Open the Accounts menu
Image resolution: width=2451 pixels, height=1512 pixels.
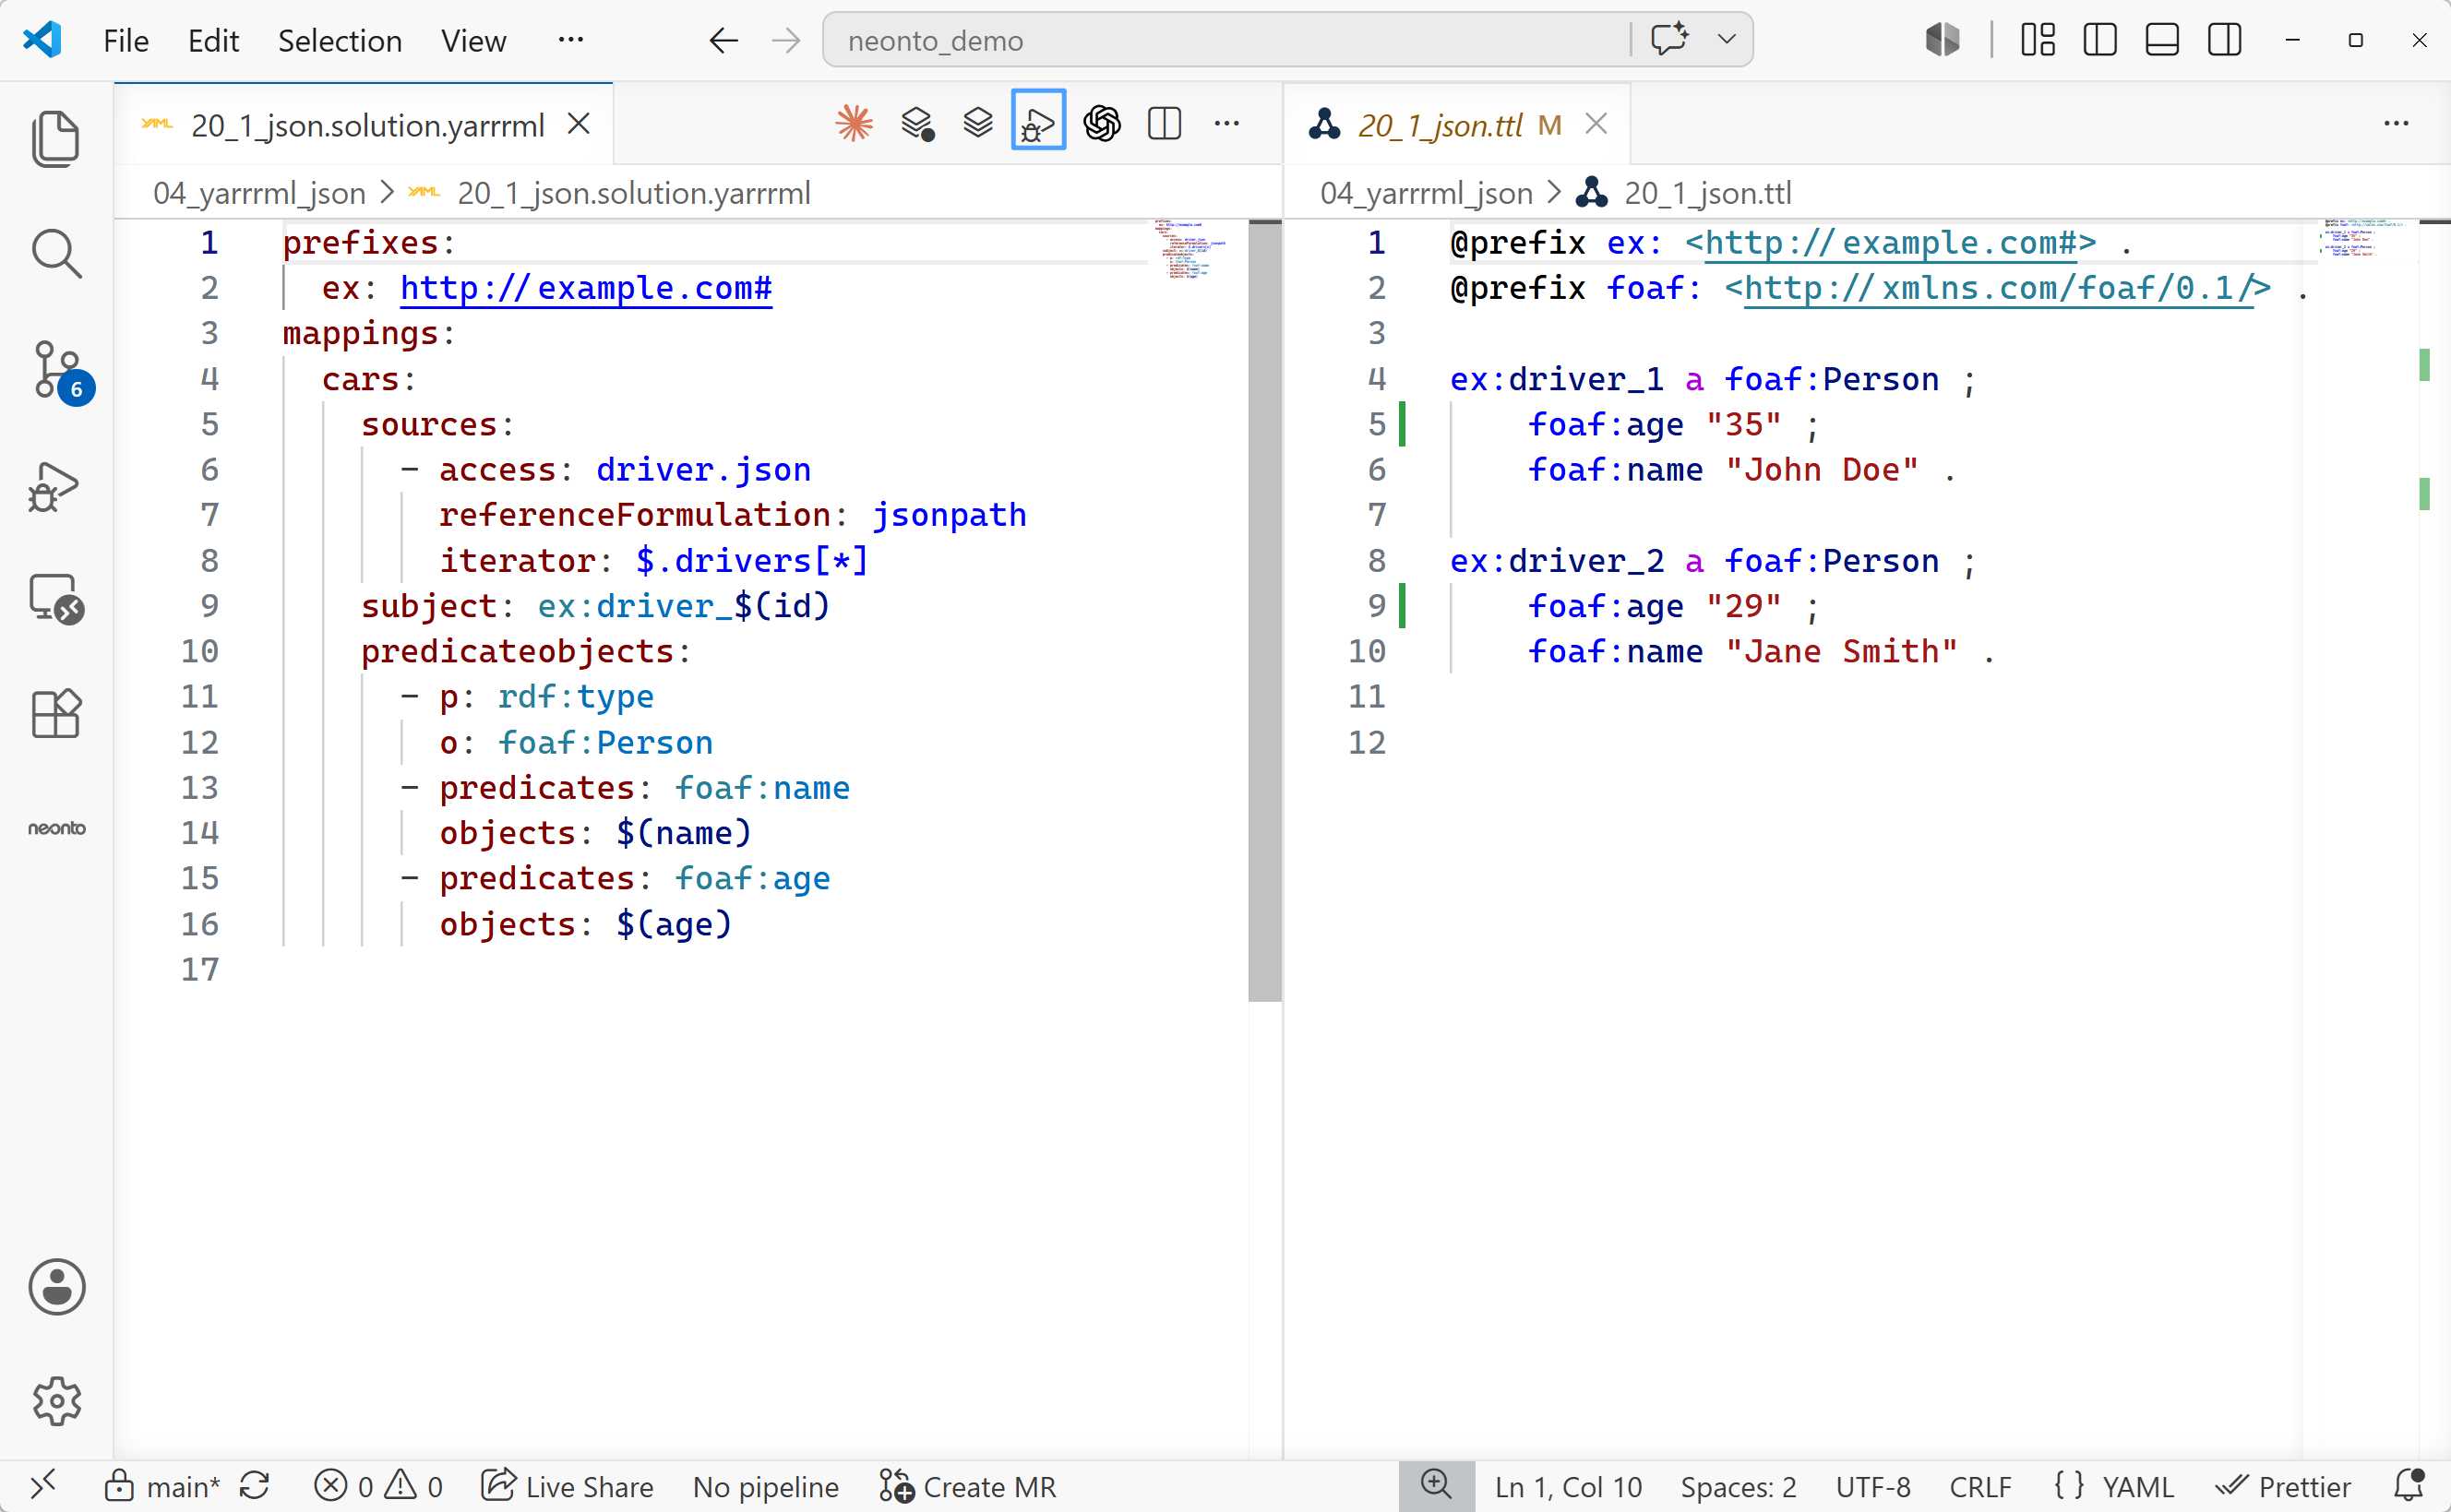(x=57, y=1286)
